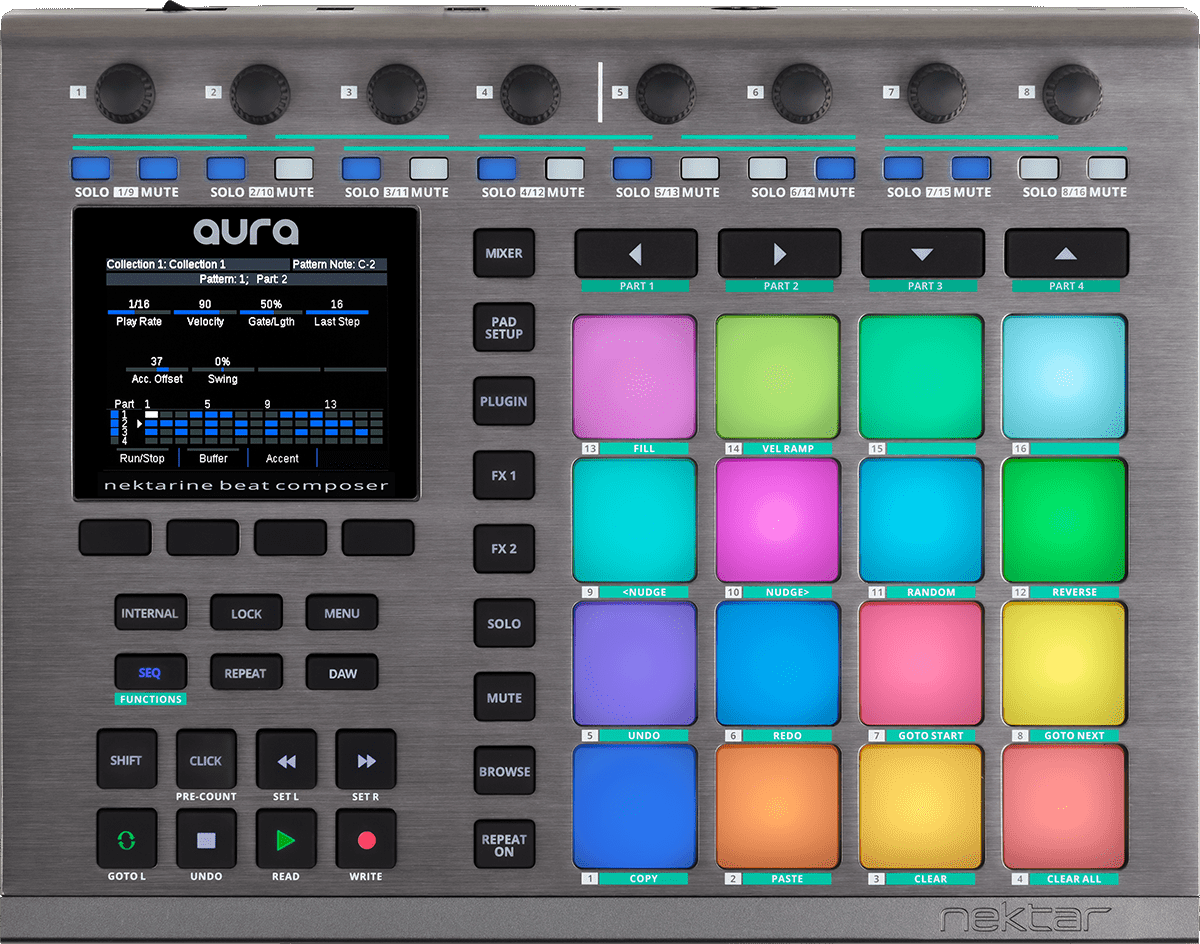Toggle the MUTE button for track 1/9
1200x944 pixels.
pos(158,168)
